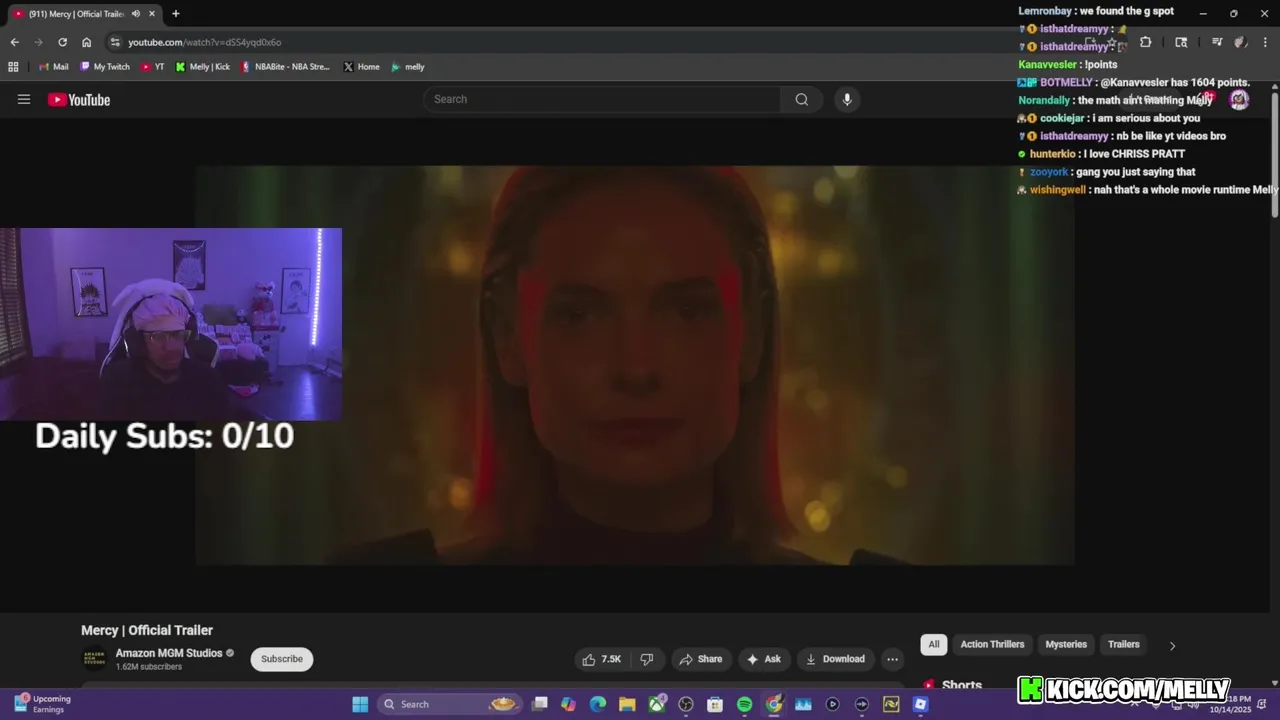Screen dimensions: 1280x720
Task: Open OBS Studio from taskbar
Action: pos(686,704)
